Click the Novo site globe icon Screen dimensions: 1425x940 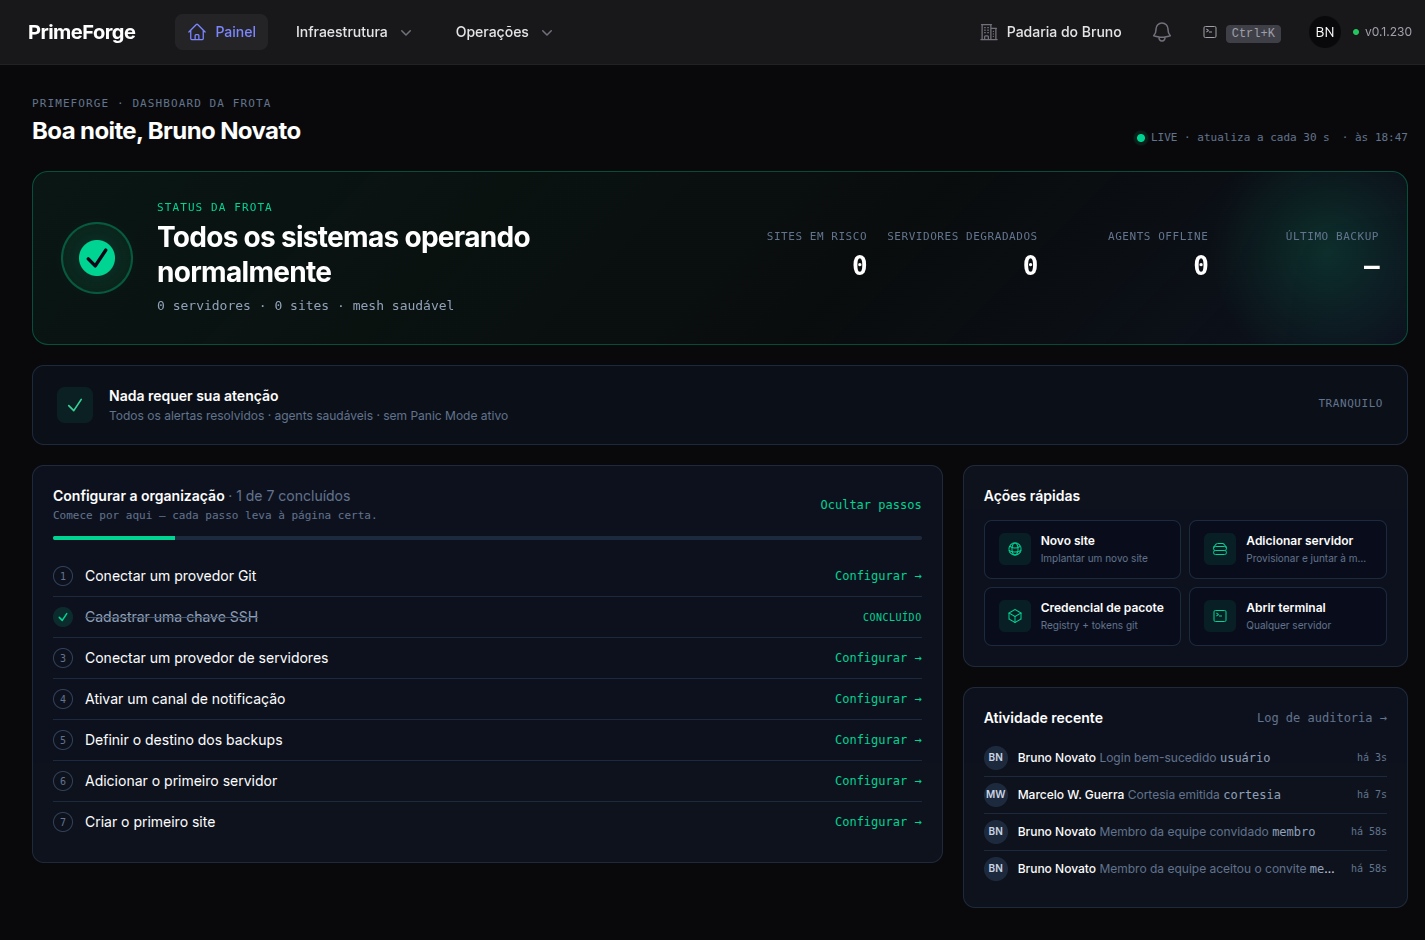pos(1015,549)
